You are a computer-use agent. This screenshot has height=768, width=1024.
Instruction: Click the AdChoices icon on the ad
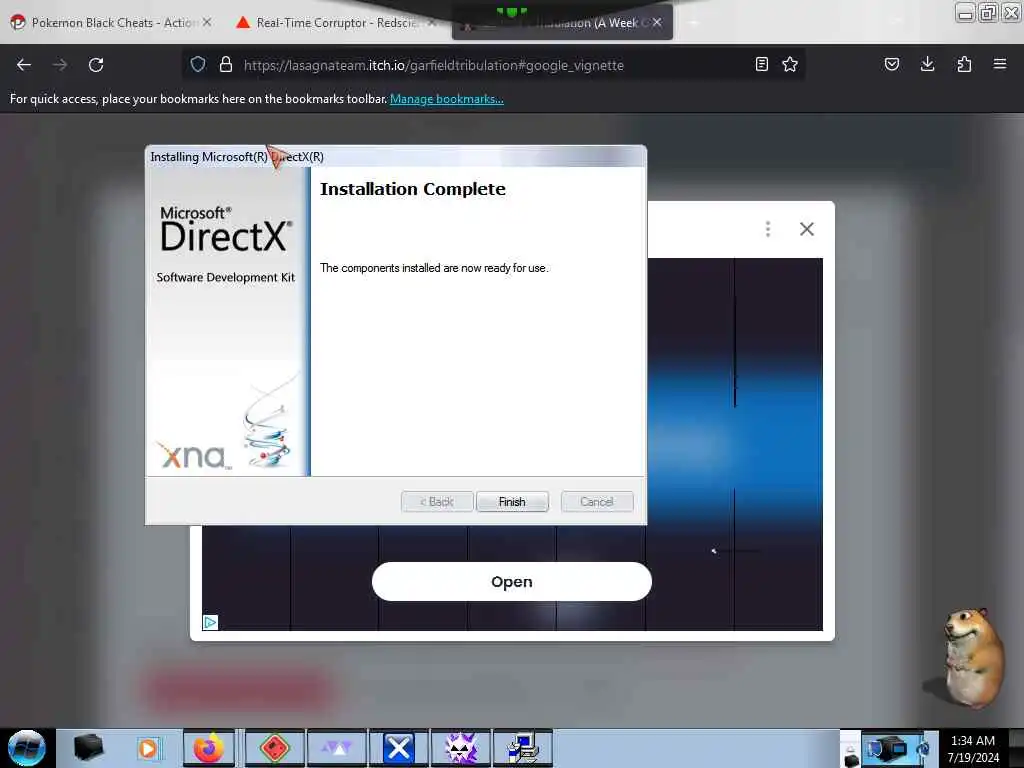210,622
